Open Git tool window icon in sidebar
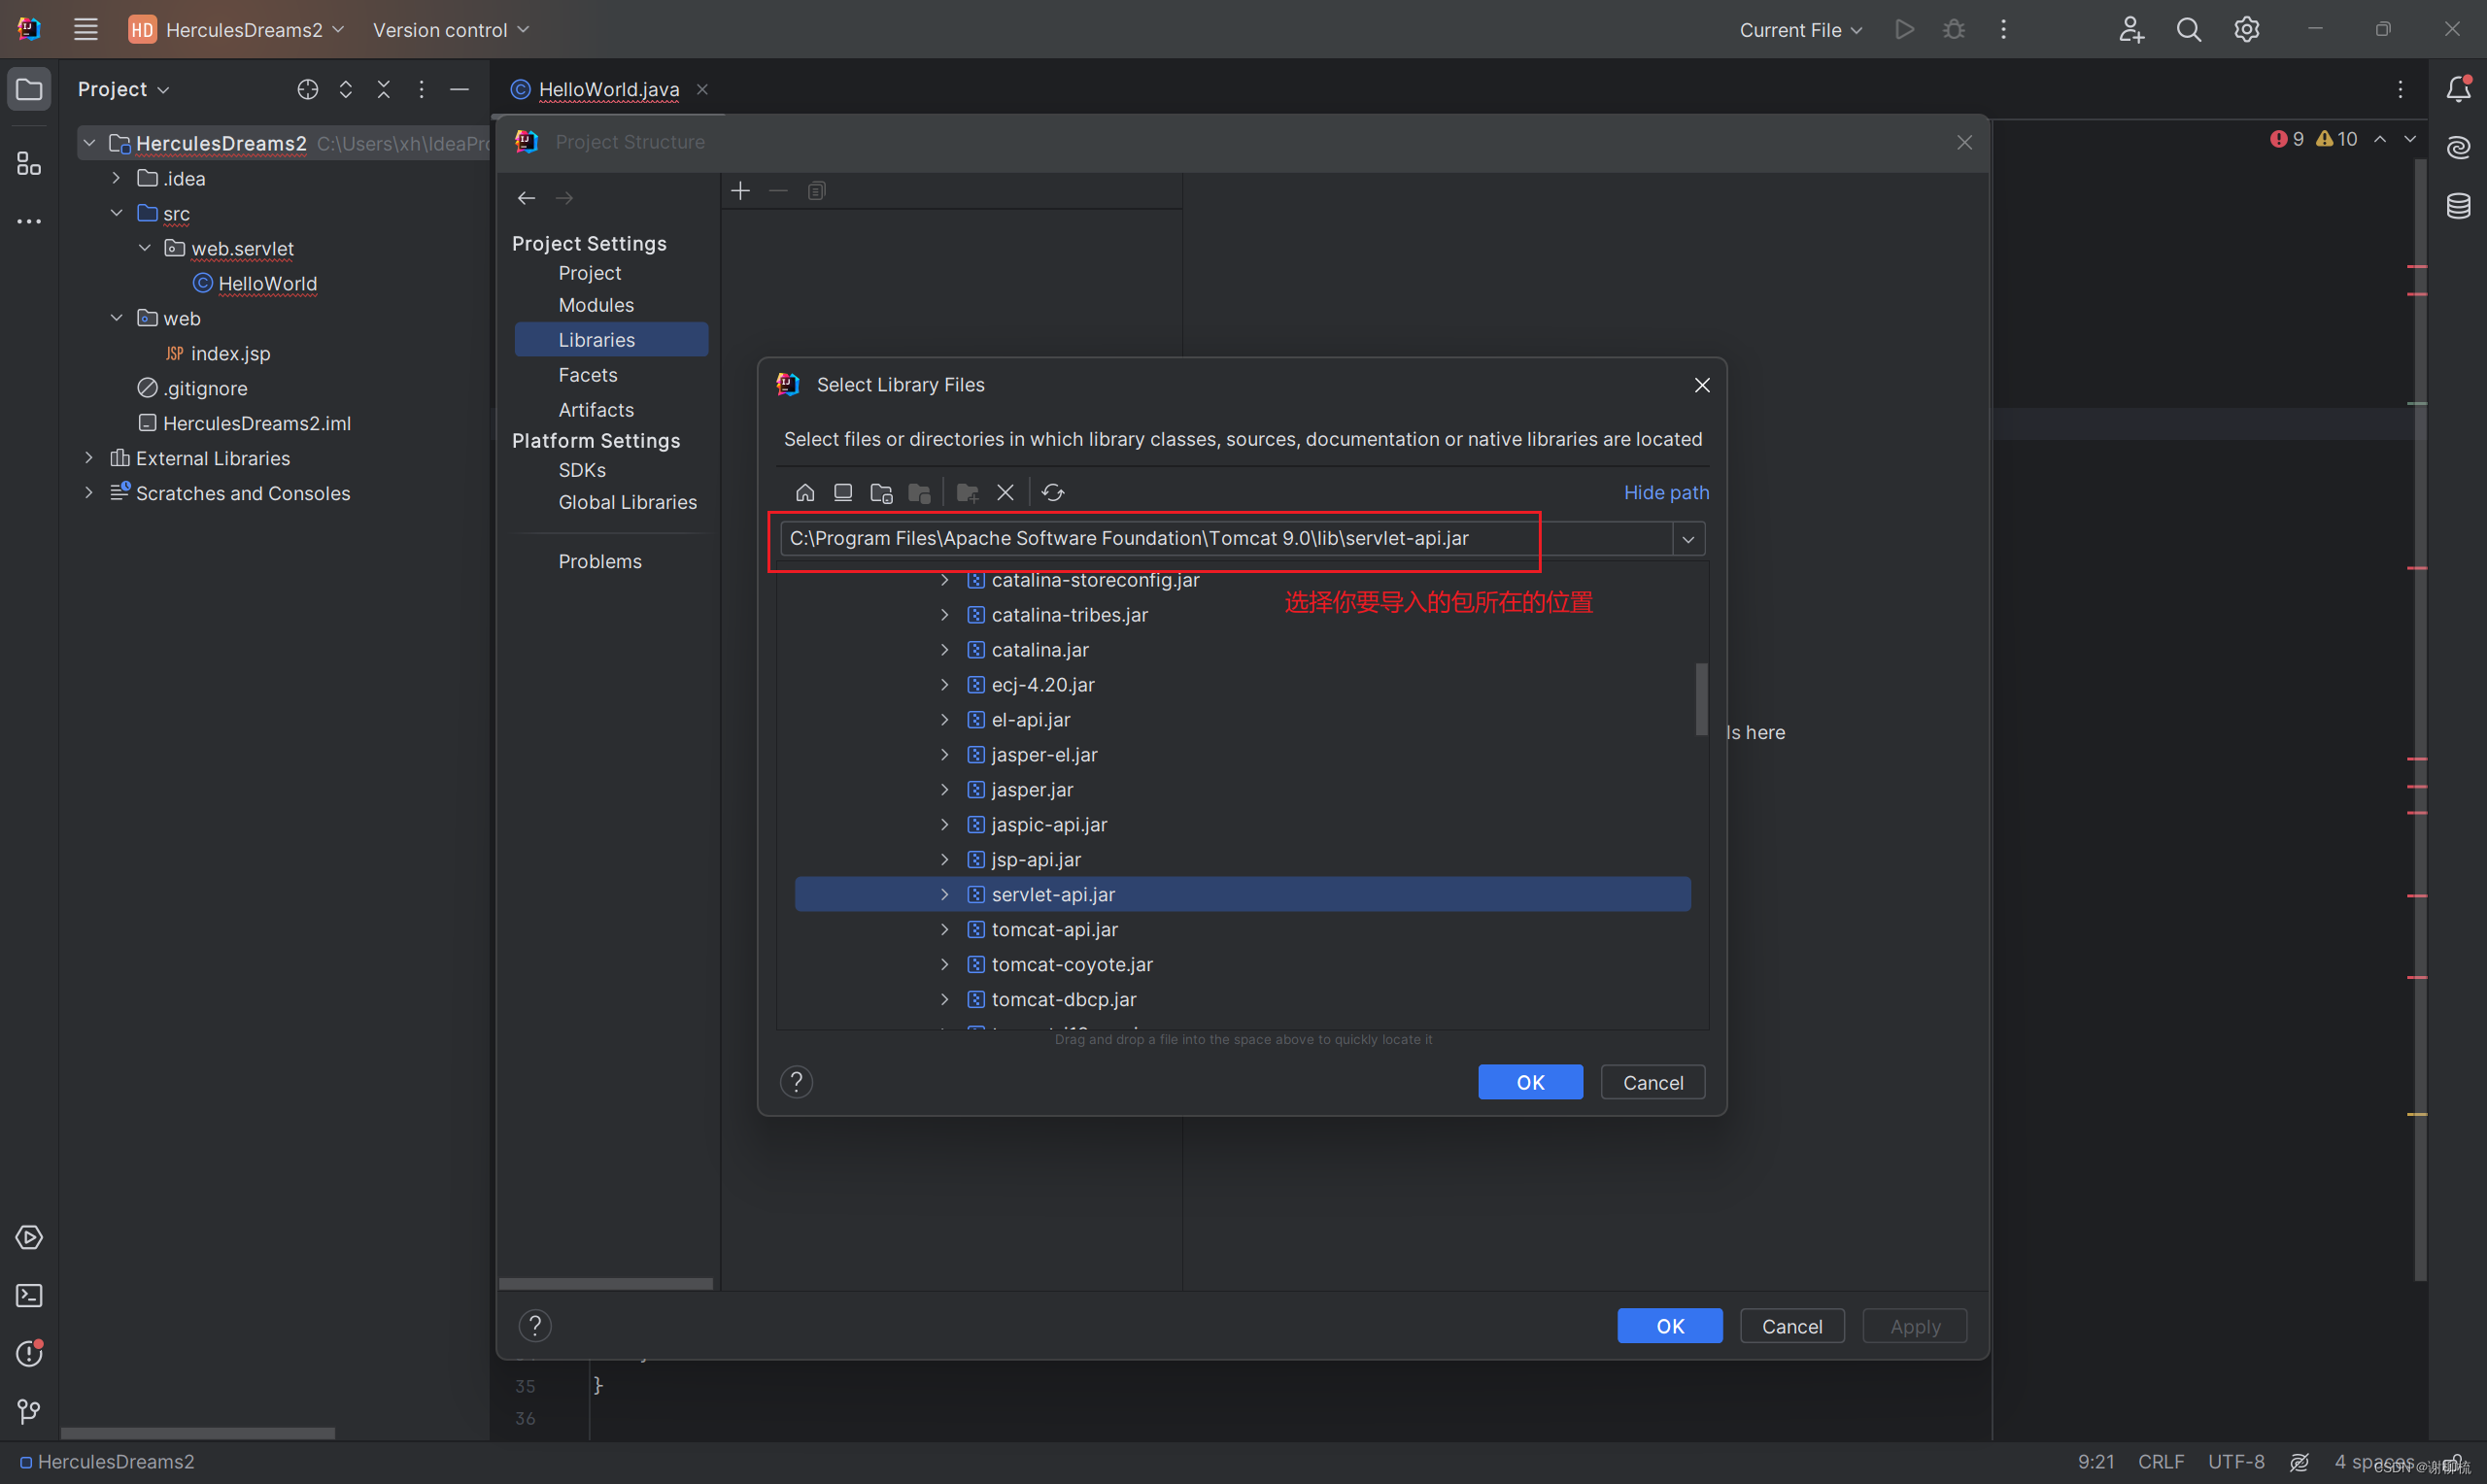Image resolution: width=2487 pixels, height=1484 pixels. pos(29,1411)
